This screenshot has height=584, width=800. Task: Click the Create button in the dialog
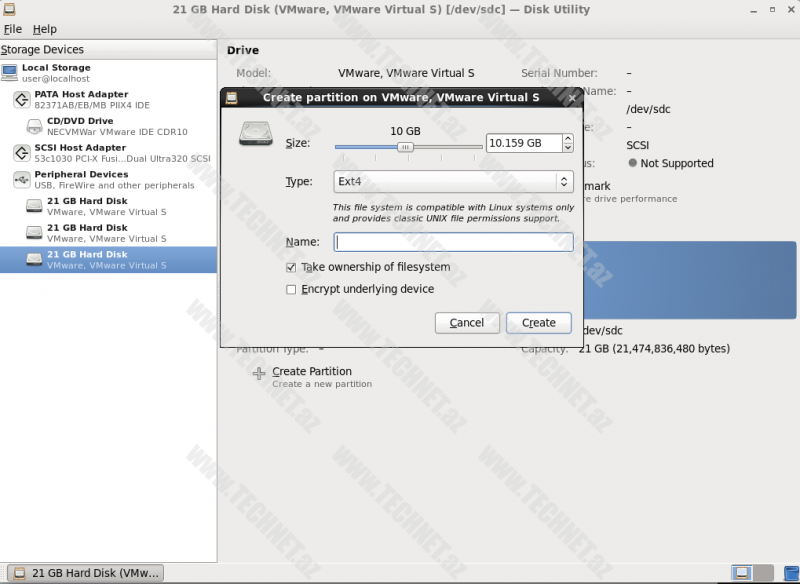click(x=538, y=323)
